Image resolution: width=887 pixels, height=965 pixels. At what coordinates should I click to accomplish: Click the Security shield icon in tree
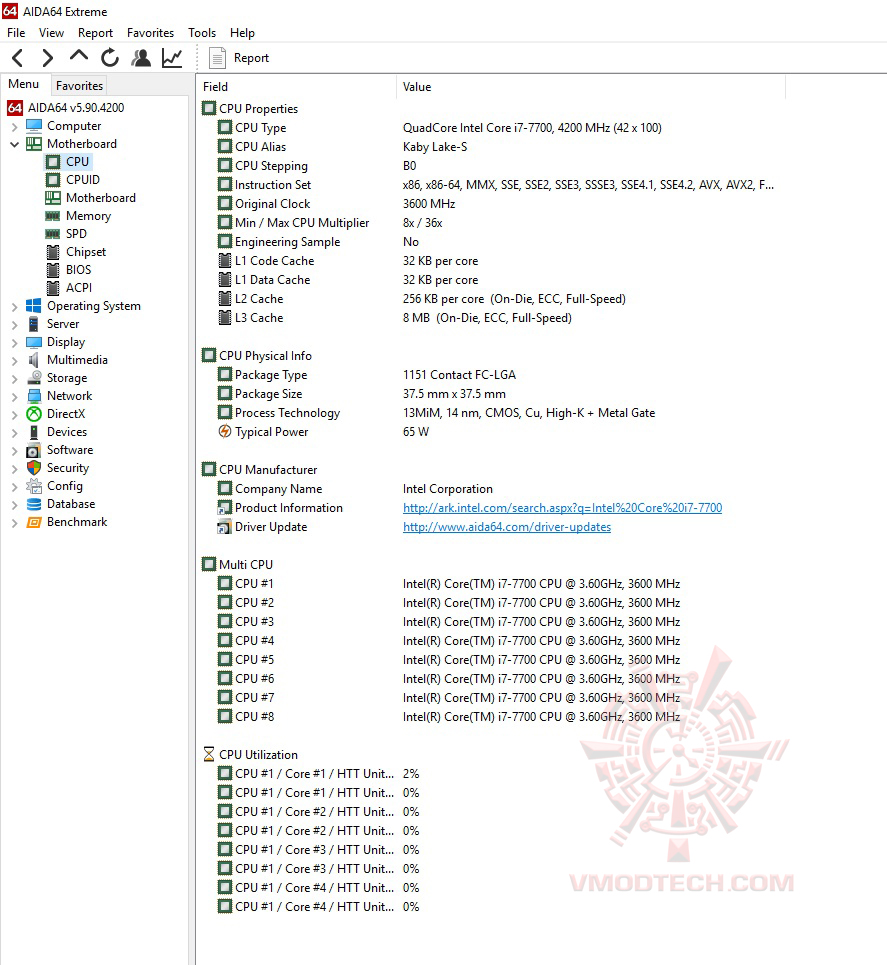34,468
